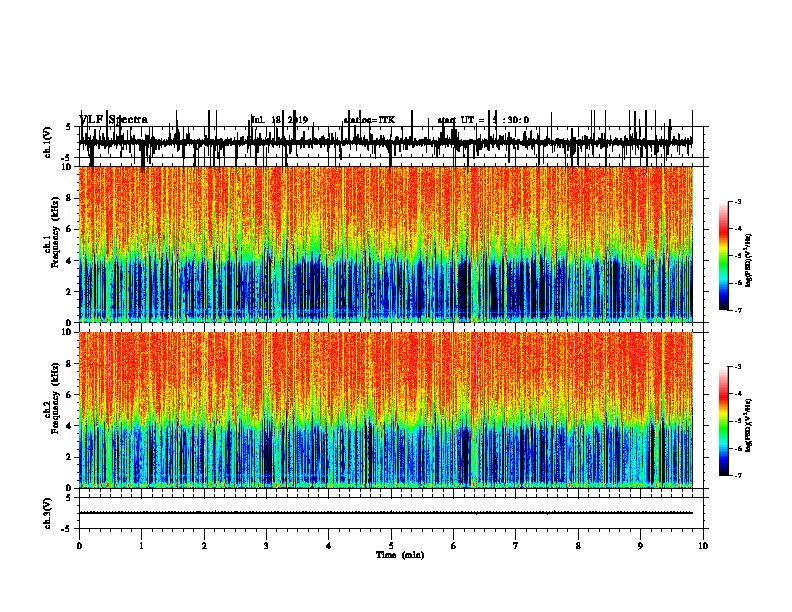This screenshot has height=612, width=792.
Task: Click time axis tick label "1"
Action: click(x=142, y=546)
